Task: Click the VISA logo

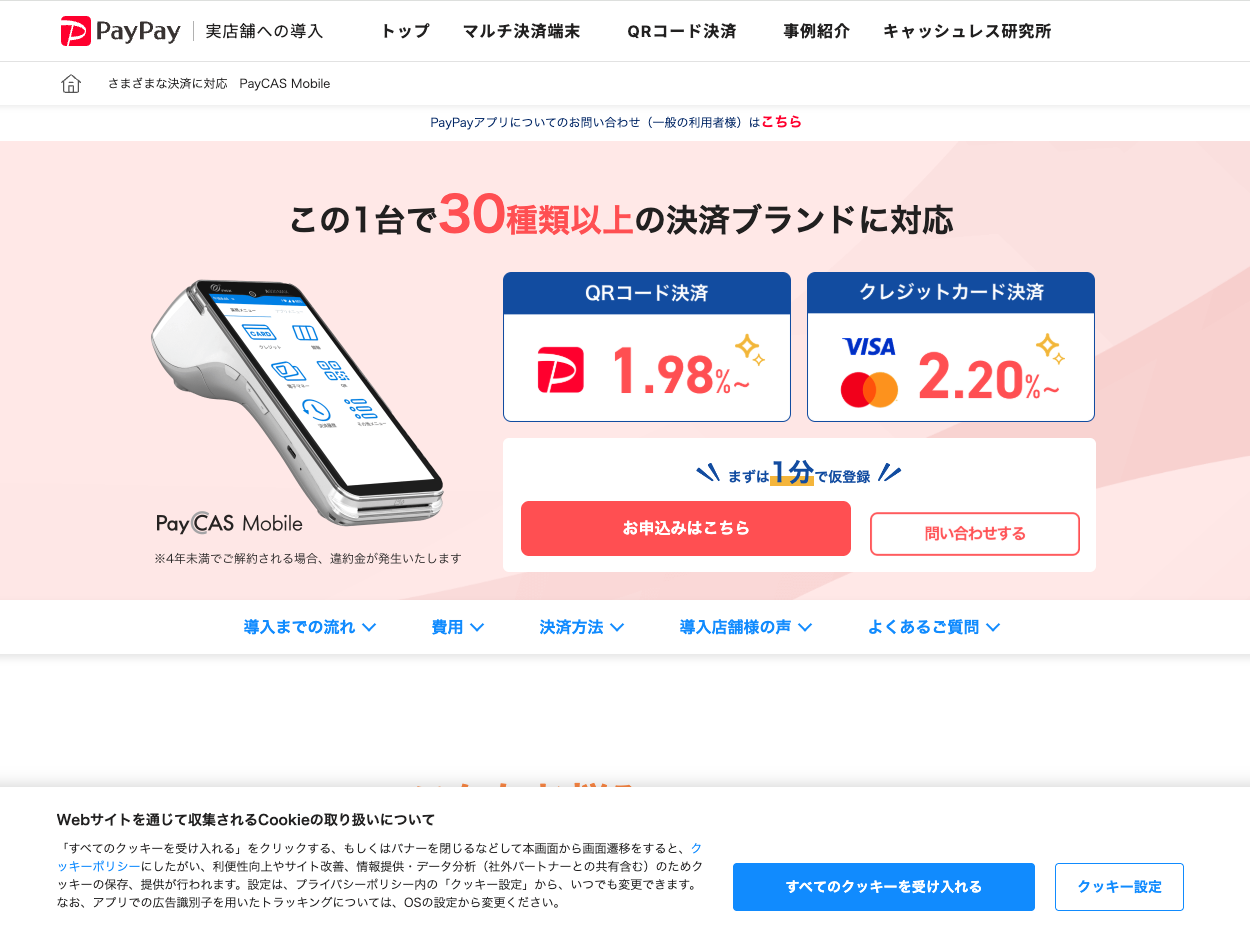Action: [x=869, y=347]
